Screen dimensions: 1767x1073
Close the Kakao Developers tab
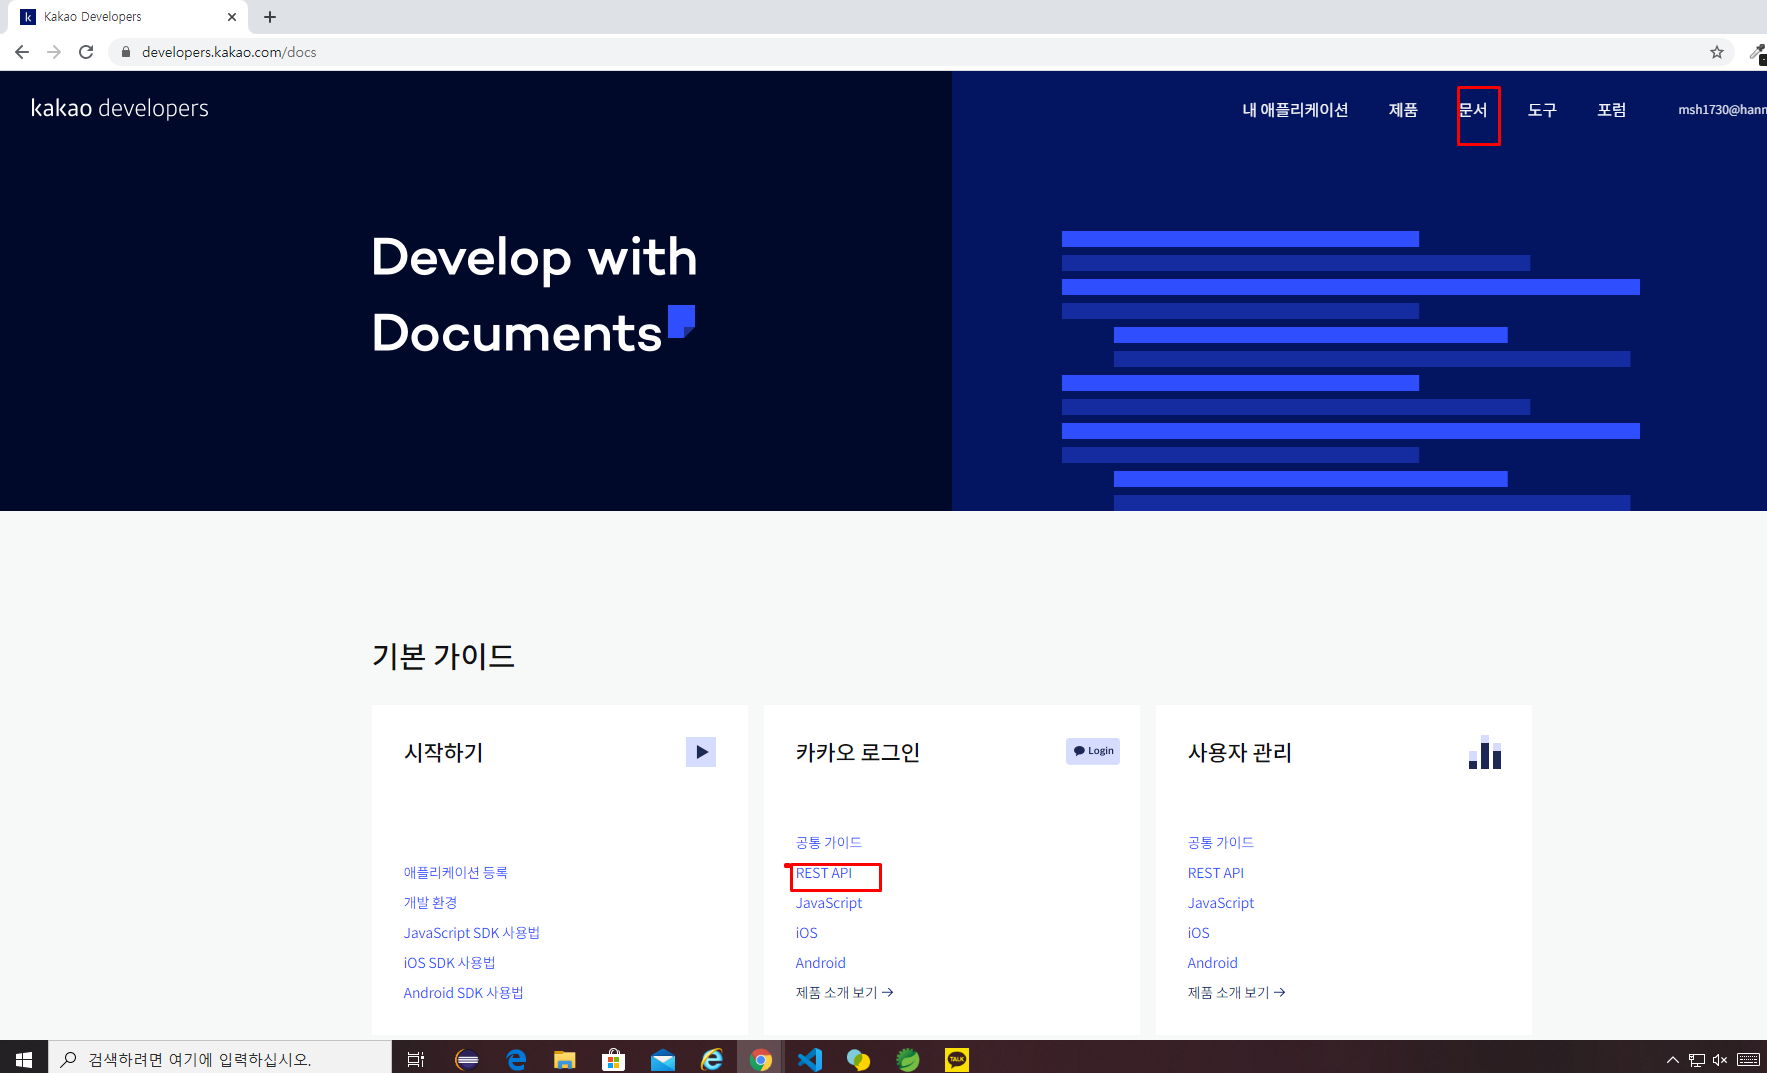pos(232,17)
